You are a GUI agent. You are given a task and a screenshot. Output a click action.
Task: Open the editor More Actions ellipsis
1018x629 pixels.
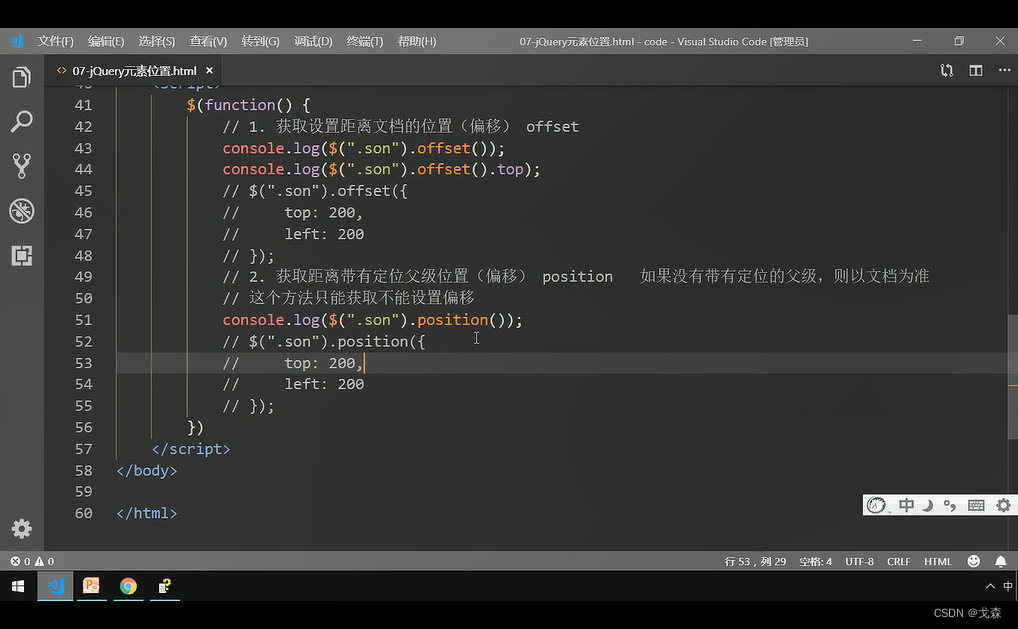1004,70
